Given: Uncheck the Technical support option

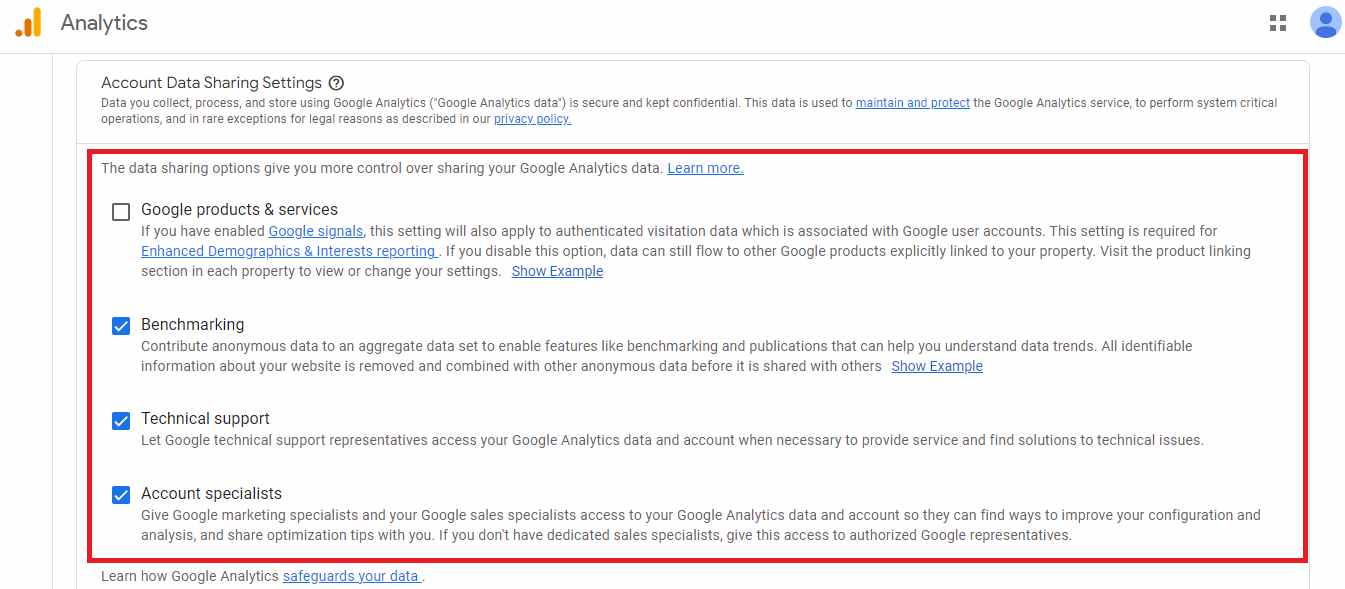Looking at the screenshot, I should [x=121, y=420].
